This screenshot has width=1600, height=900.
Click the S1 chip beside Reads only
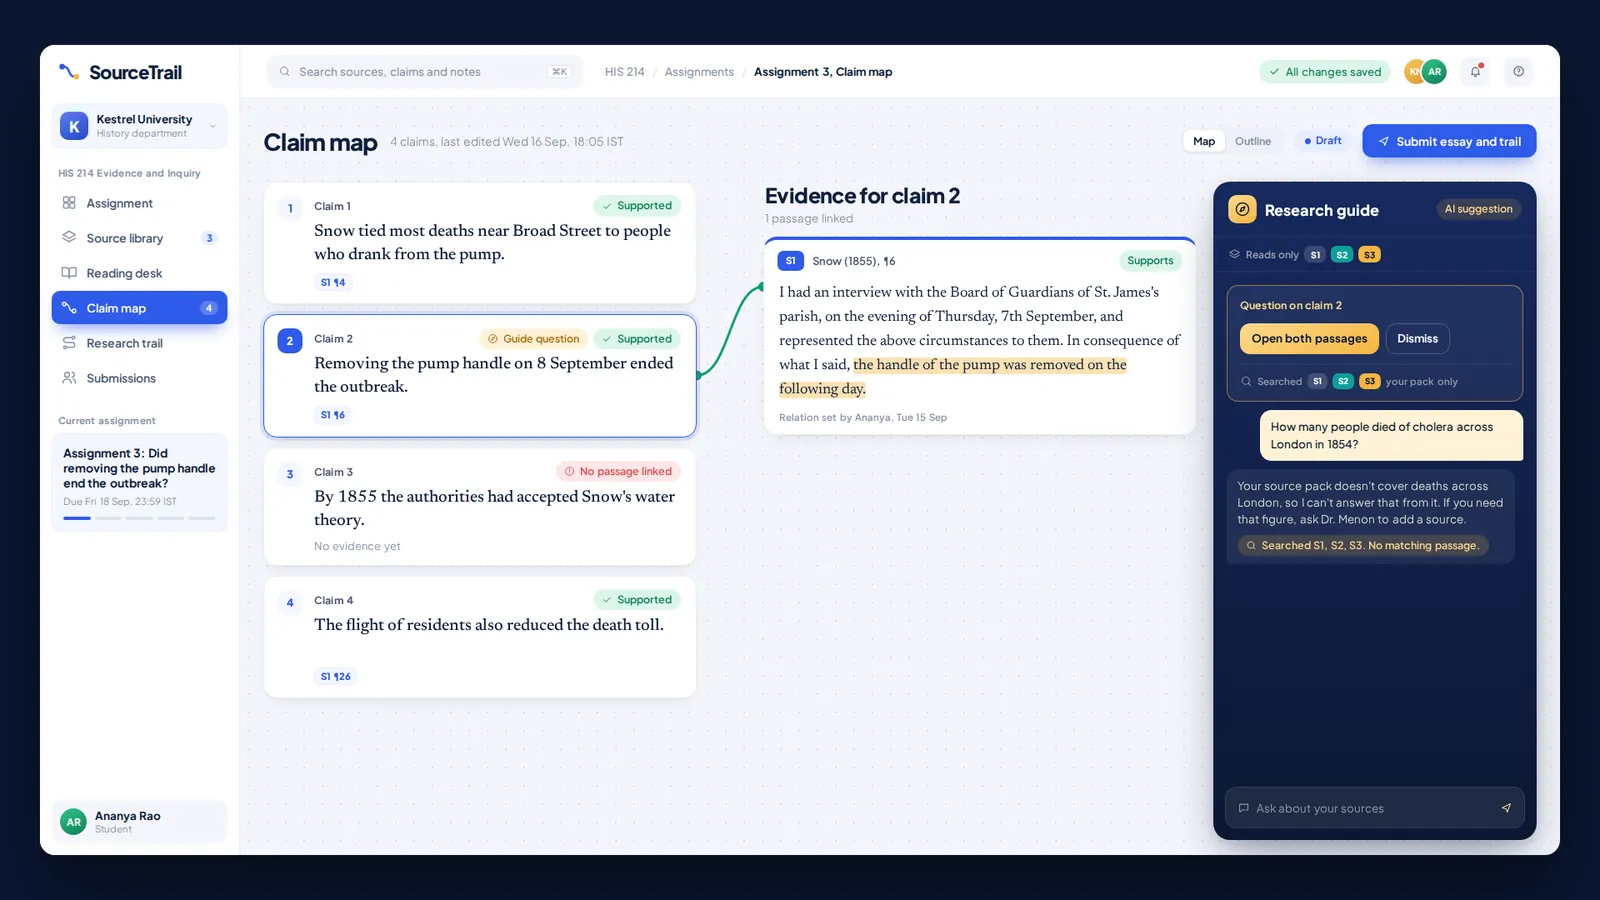point(1315,255)
